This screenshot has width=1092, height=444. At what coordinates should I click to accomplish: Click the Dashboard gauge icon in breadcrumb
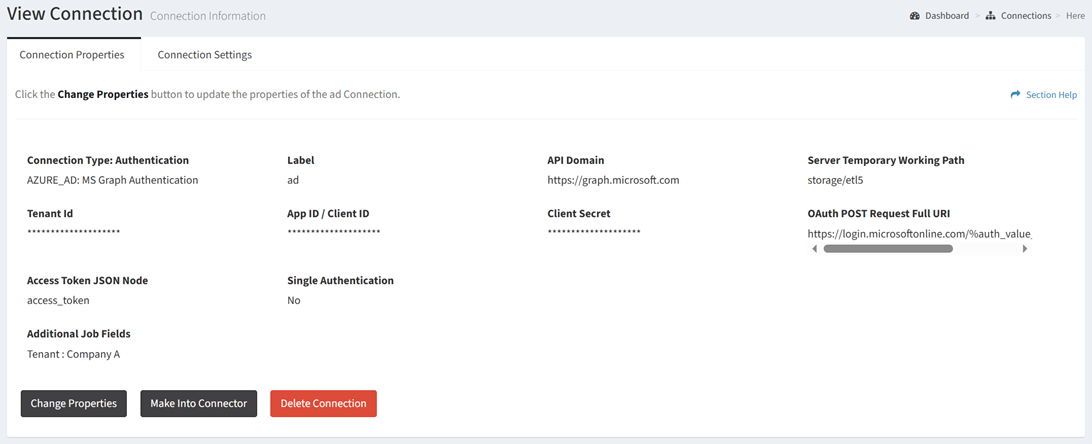(x=915, y=16)
